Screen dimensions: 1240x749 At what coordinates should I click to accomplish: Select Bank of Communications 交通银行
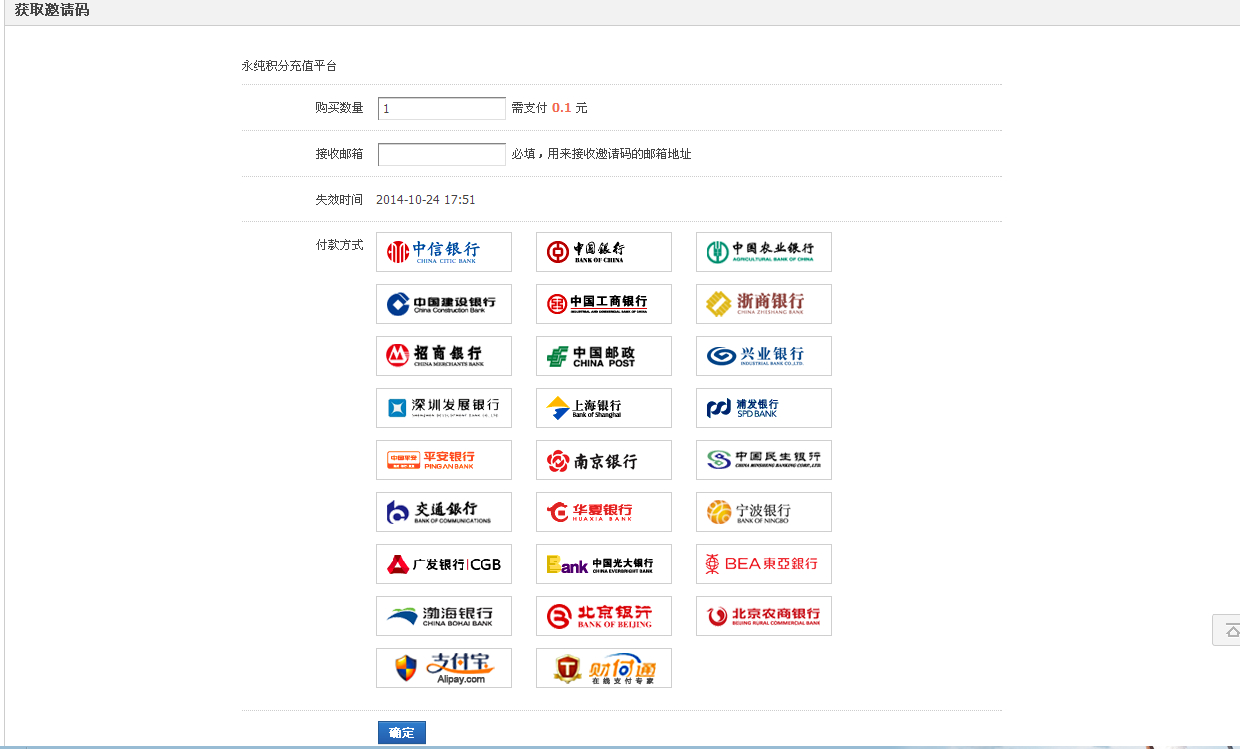443,512
